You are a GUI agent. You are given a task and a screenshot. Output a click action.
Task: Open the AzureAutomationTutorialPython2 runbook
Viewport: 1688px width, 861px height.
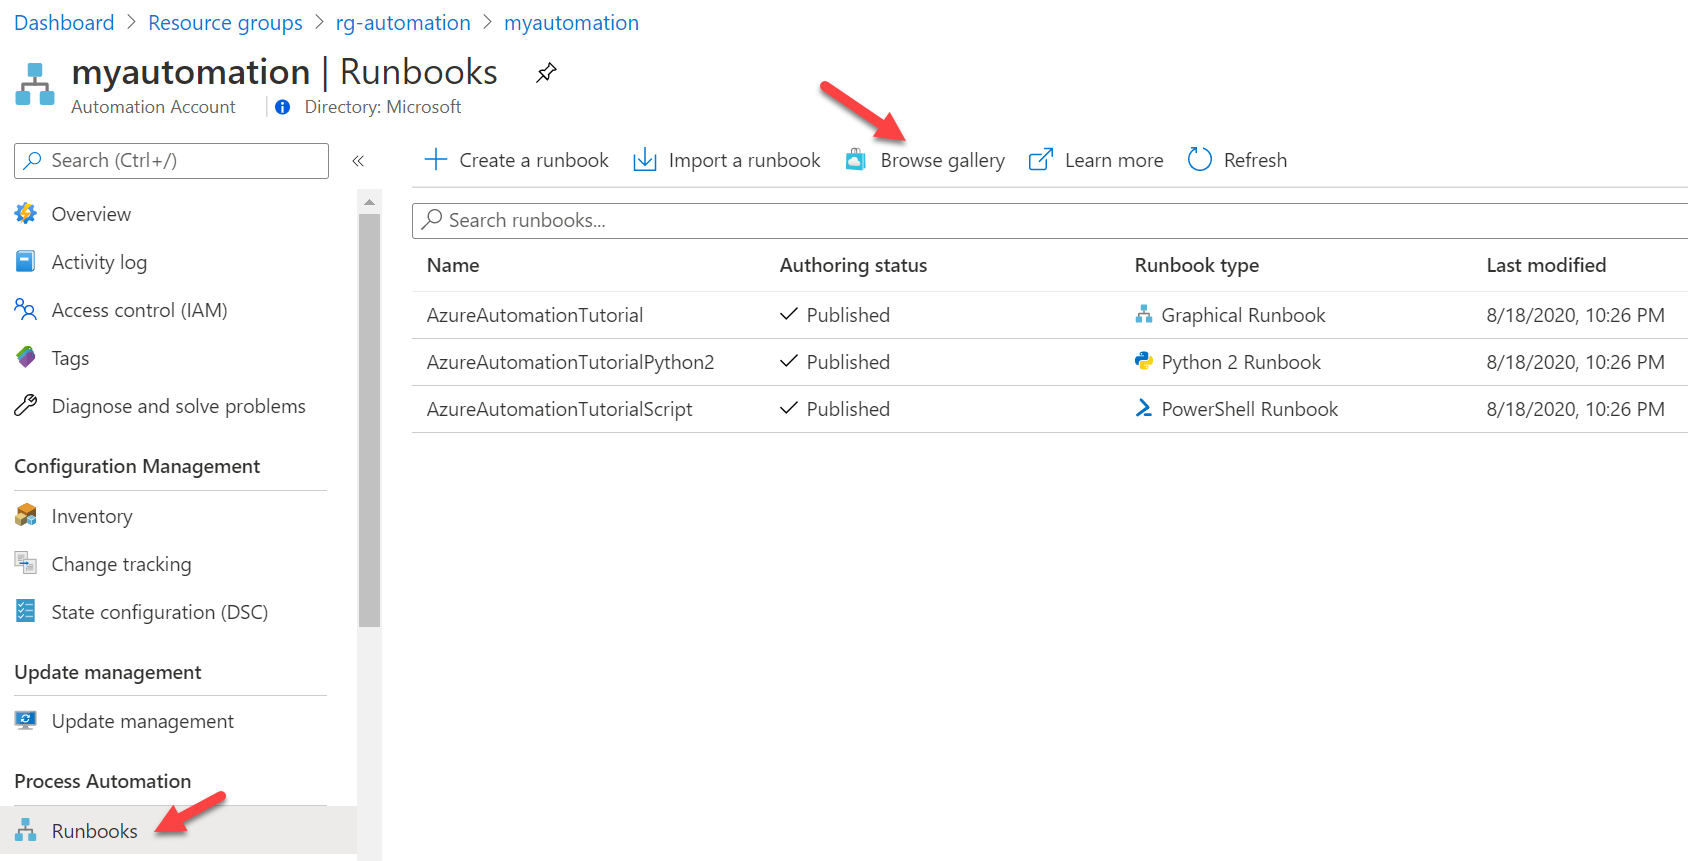click(570, 362)
